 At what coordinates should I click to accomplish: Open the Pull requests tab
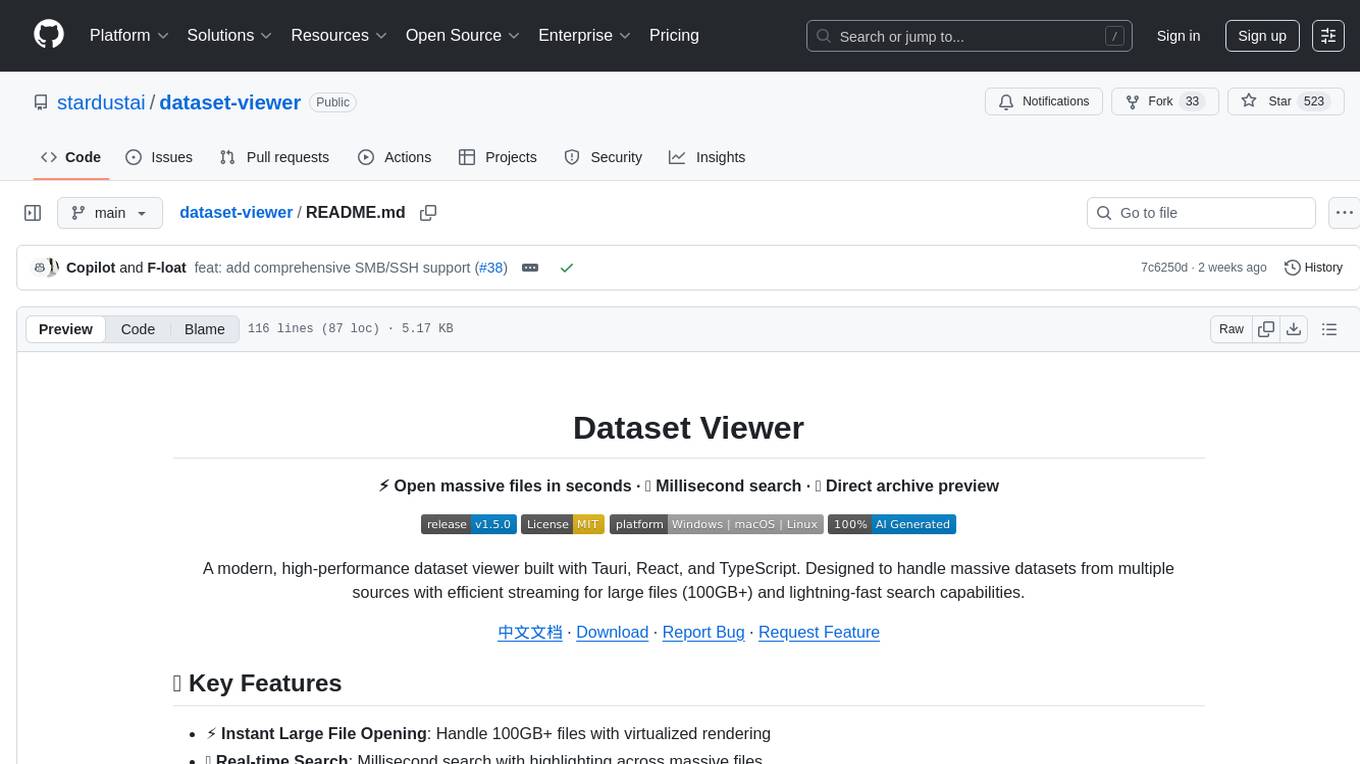click(x=274, y=157)
